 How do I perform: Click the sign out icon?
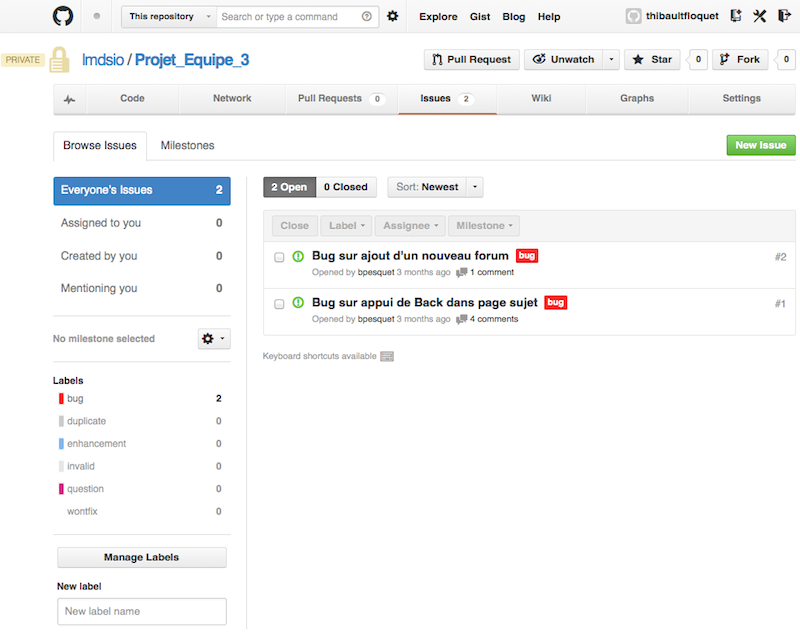point(785,16)
